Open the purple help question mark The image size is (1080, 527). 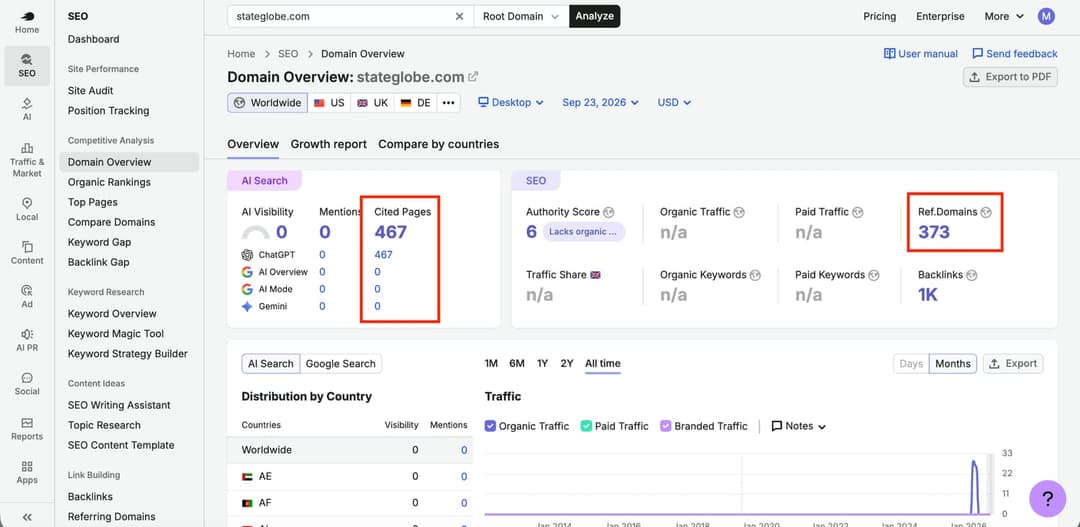coord(1047,499)
